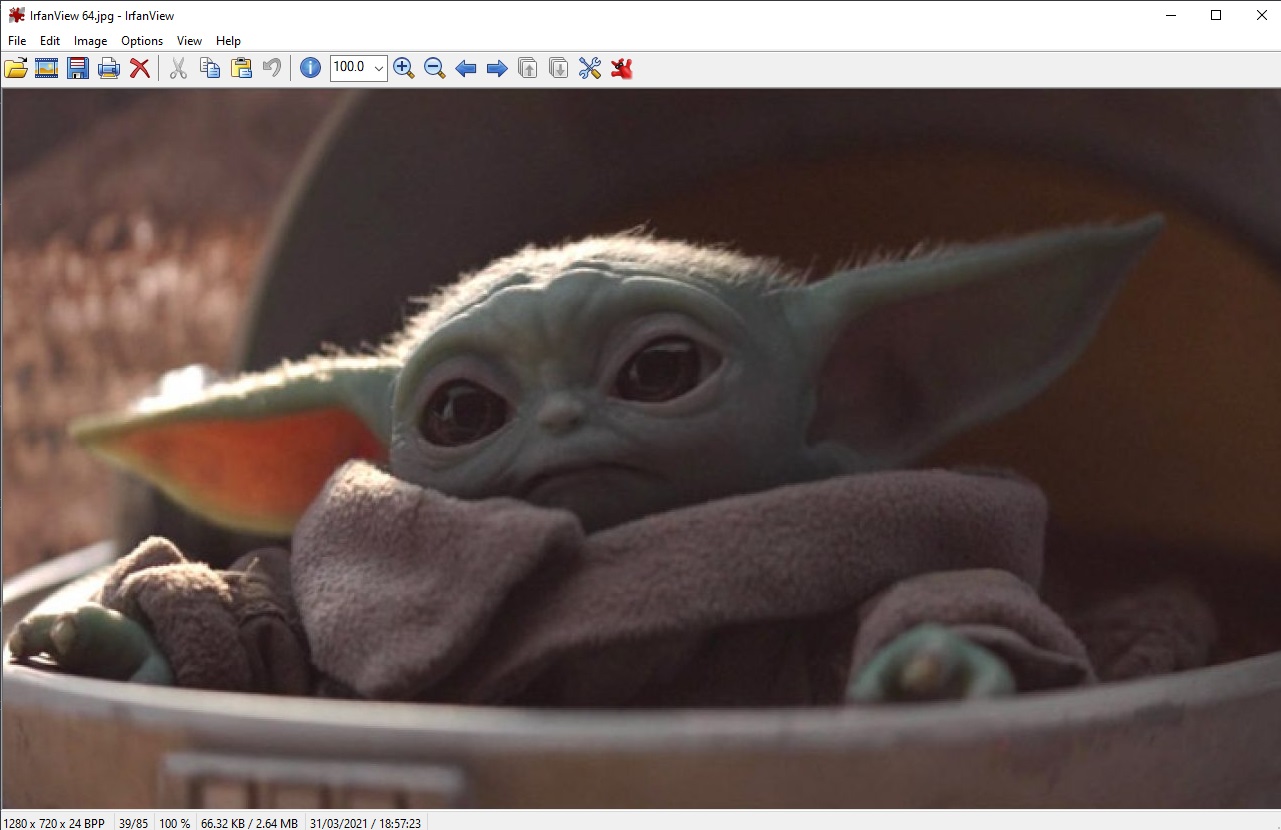
Task: Paste from clipboard icon
Action: pyautogui.click(x=241, y=68)
